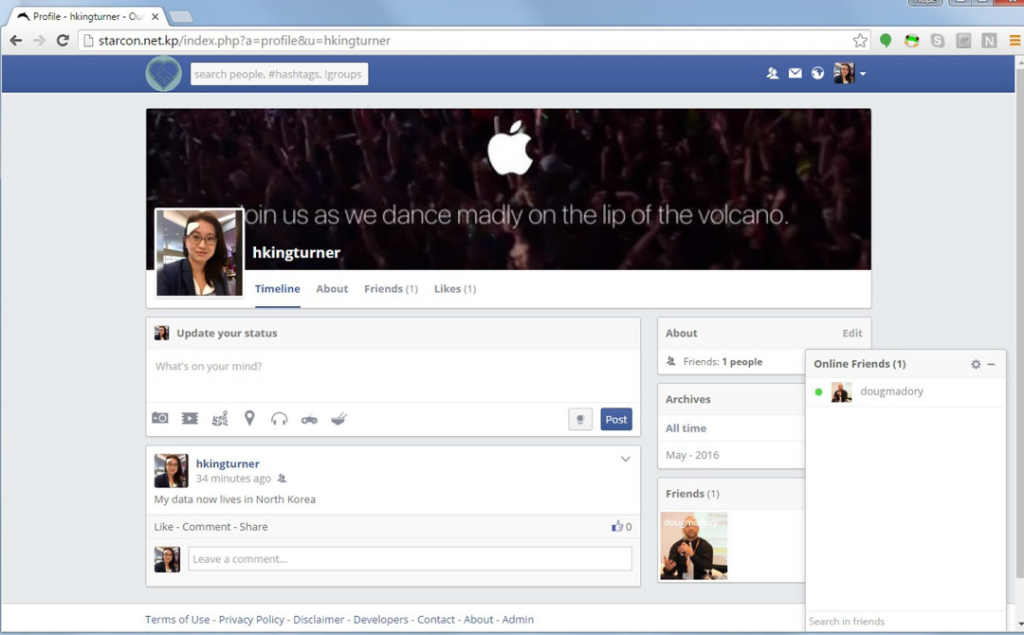Image resolution: width=1024 pixels, height=635 pixels.
Task: Open Online Friends settings gear
Action: click(x=976, y=364)
